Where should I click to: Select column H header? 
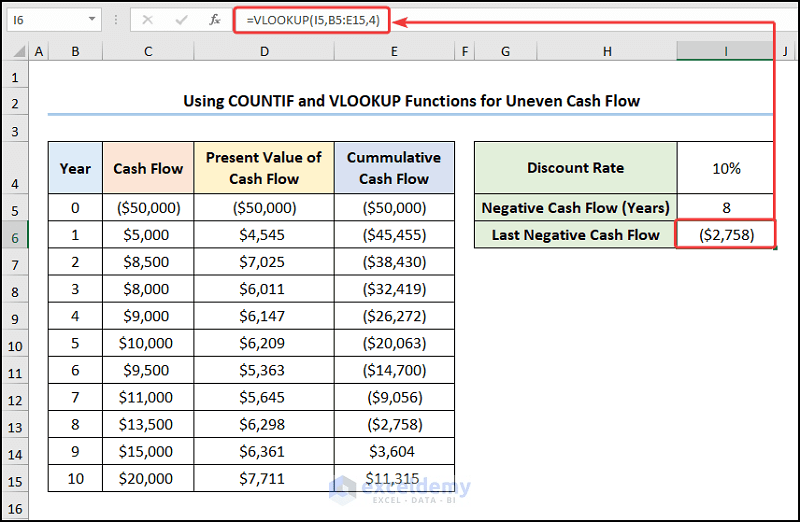coord(607,51)
